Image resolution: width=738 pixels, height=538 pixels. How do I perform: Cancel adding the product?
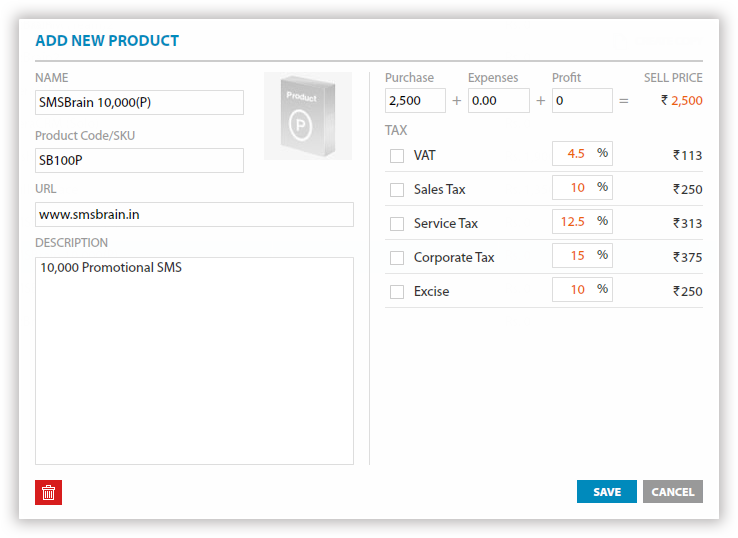pyautogui.click(x=673, y=492)
